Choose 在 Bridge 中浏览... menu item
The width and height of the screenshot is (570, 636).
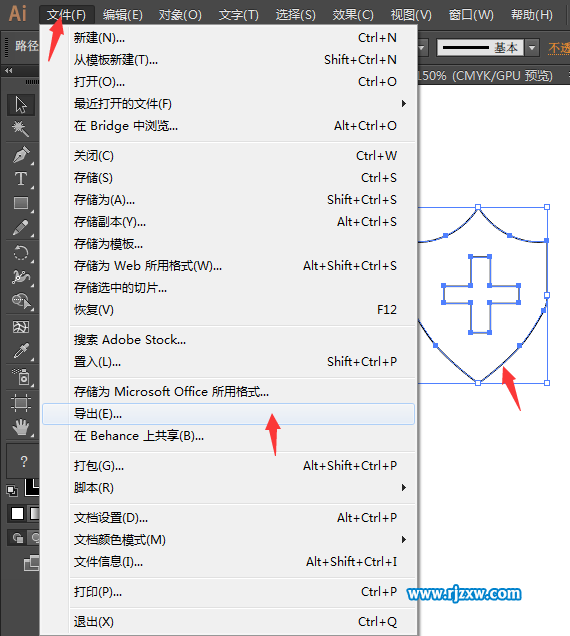click(x=229, y=126)
